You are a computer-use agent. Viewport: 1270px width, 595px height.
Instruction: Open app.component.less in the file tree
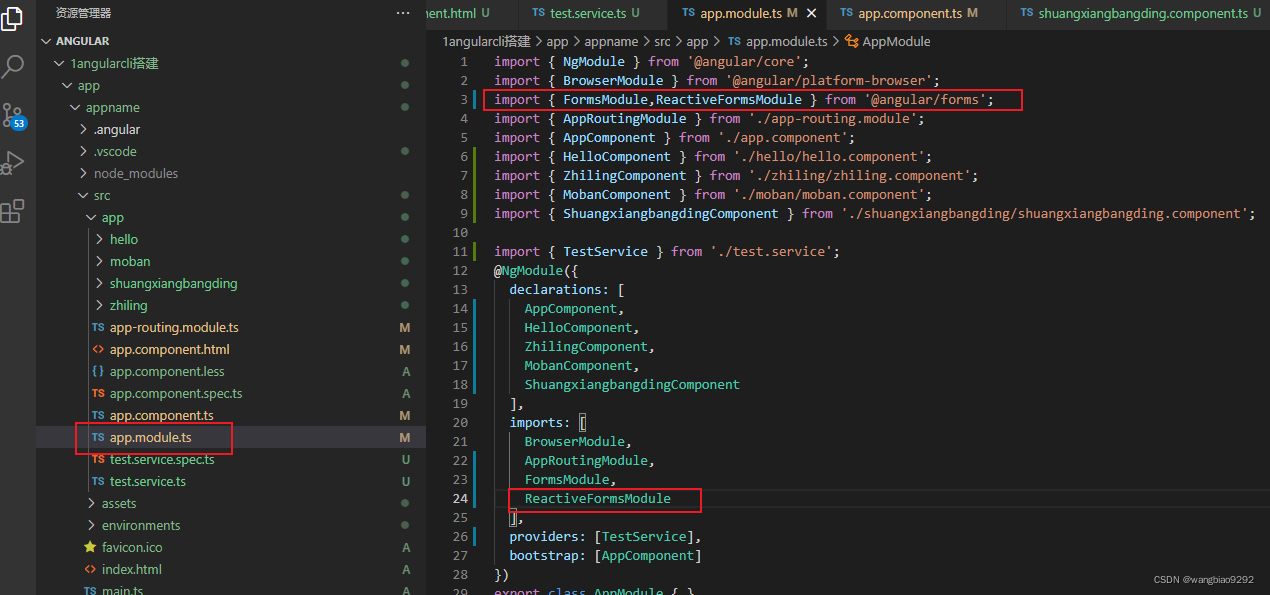[167, 371]
